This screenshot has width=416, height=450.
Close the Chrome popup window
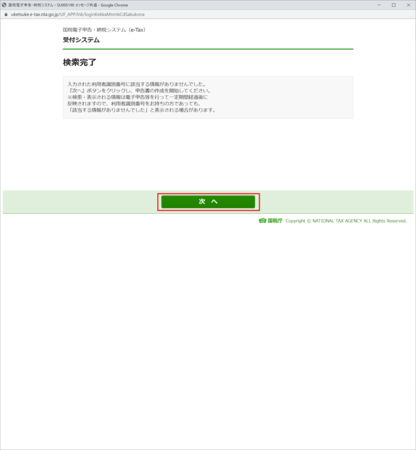point(408,5)
